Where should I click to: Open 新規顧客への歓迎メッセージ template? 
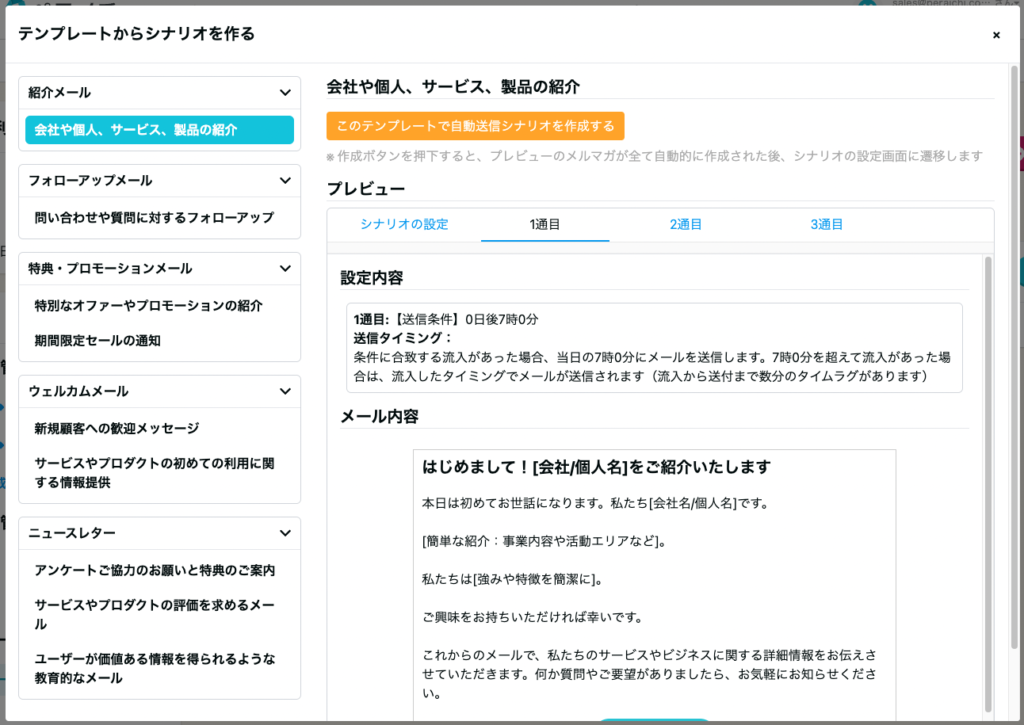click(x=117, y=429)
